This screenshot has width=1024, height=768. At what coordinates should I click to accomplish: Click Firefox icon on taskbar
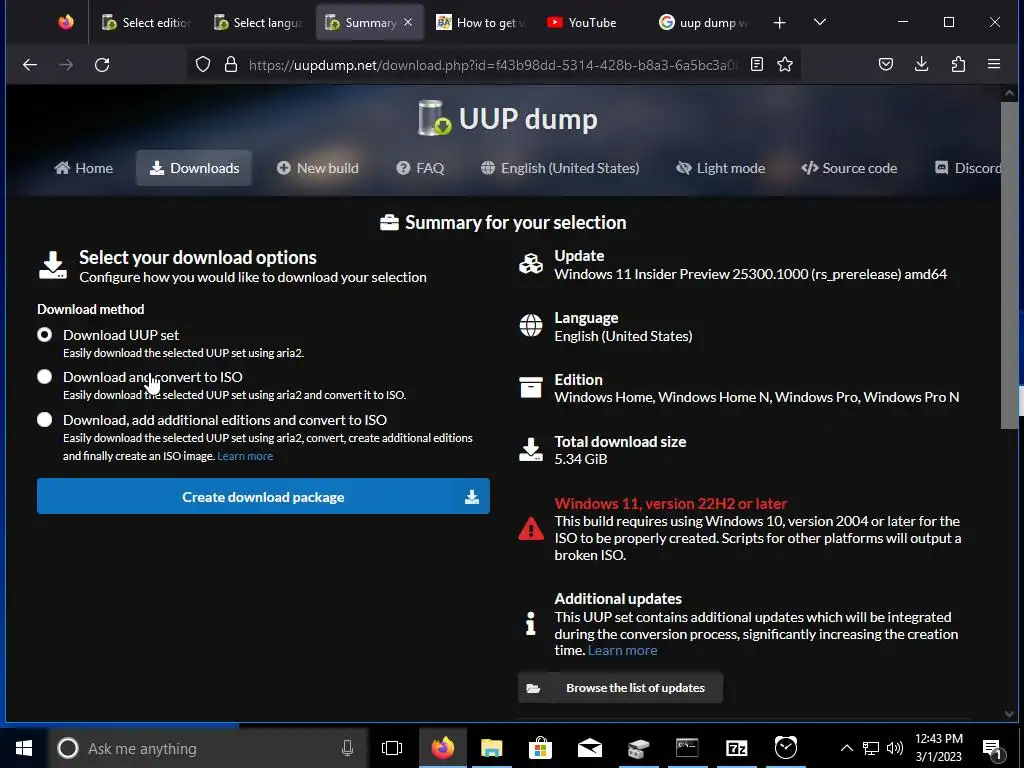443,748
